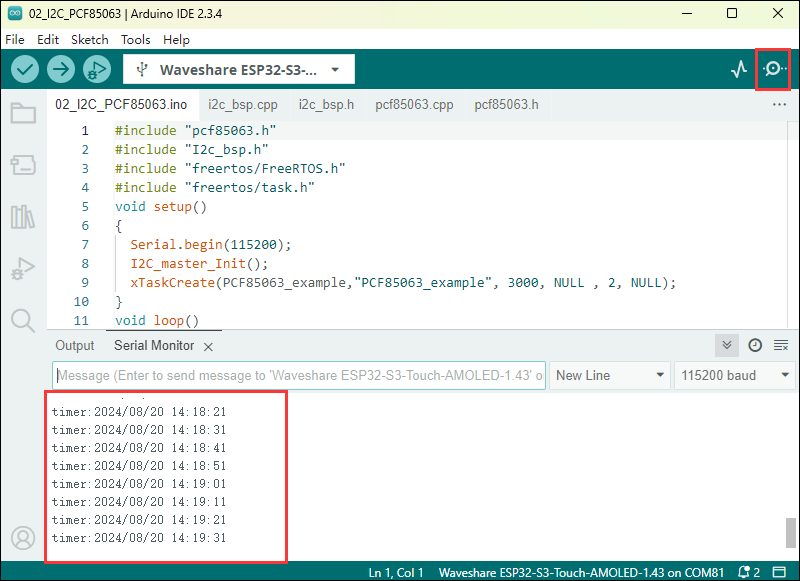Open the Sketchbook folder sidebar icon

(x=22, y=113)
